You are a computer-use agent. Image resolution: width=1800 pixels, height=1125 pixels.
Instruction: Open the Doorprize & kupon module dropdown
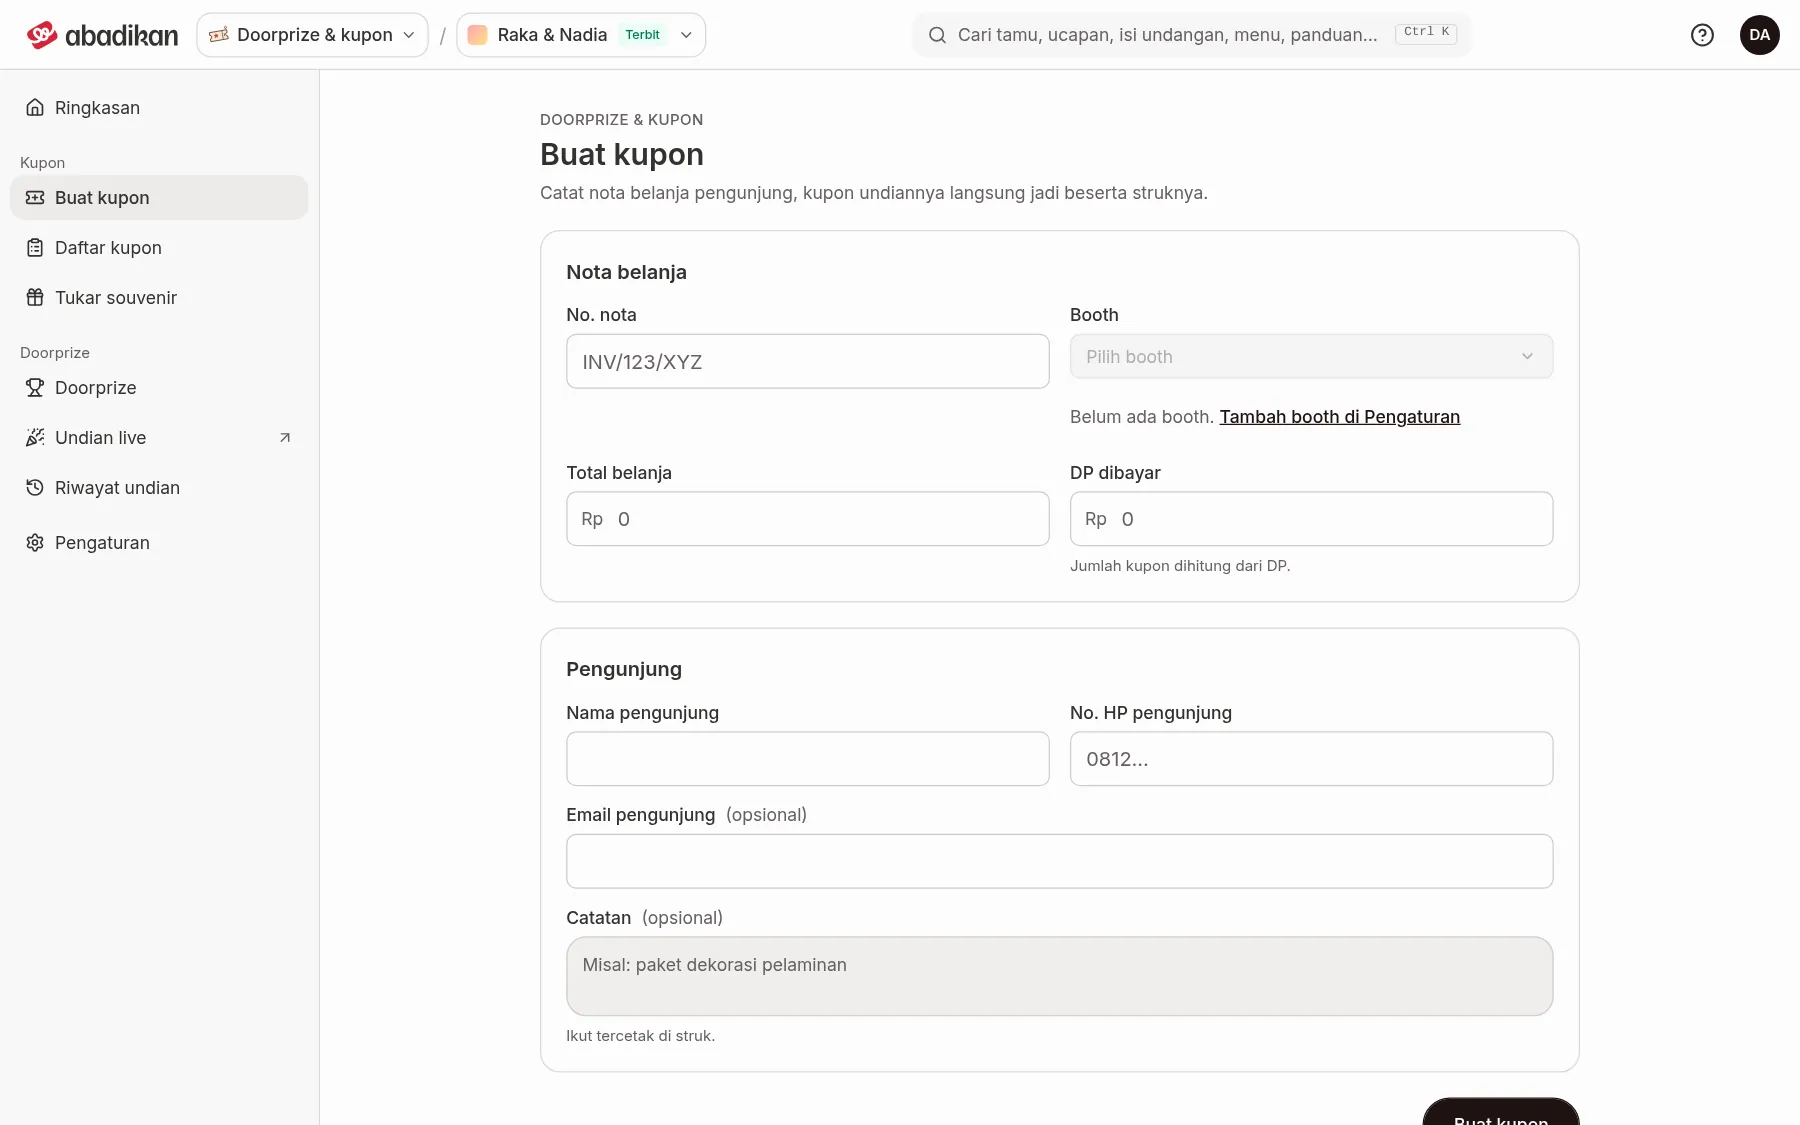312,35
